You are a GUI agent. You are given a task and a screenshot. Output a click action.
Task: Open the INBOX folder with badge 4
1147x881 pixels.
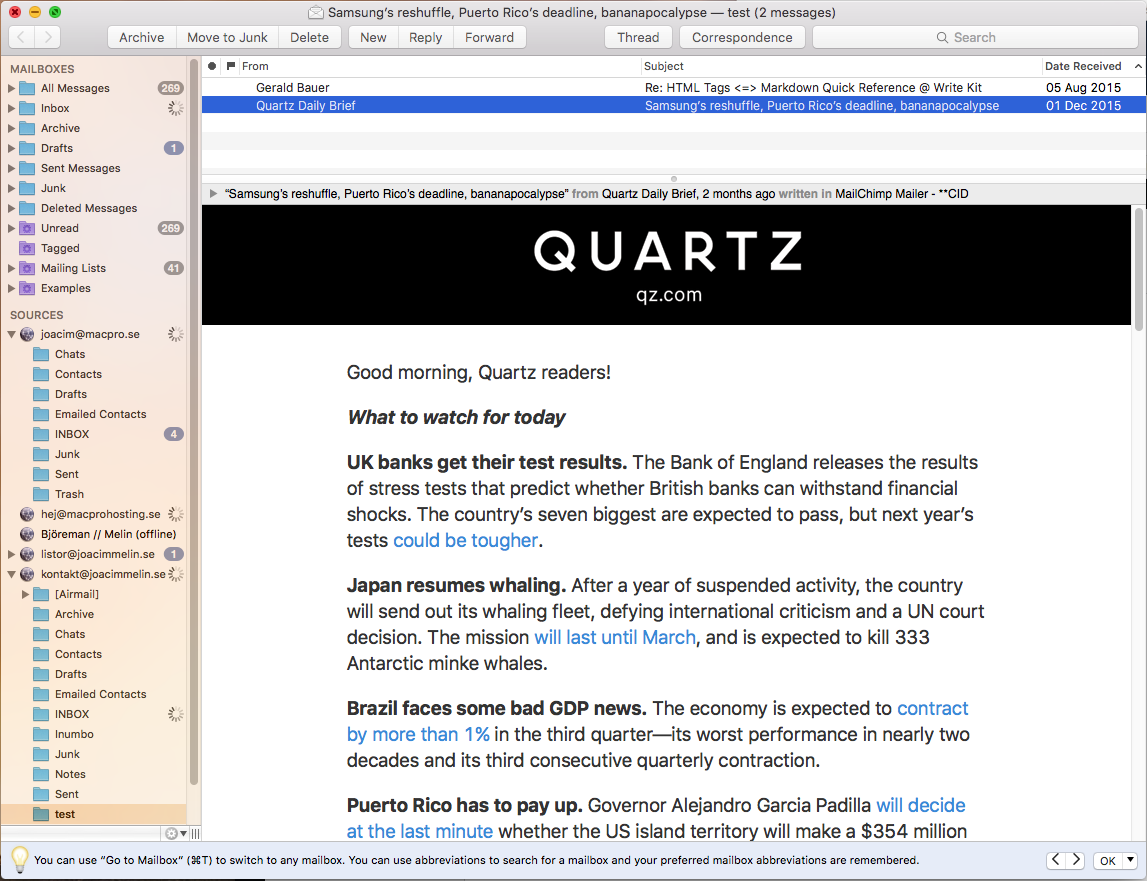tap(94, 434)
